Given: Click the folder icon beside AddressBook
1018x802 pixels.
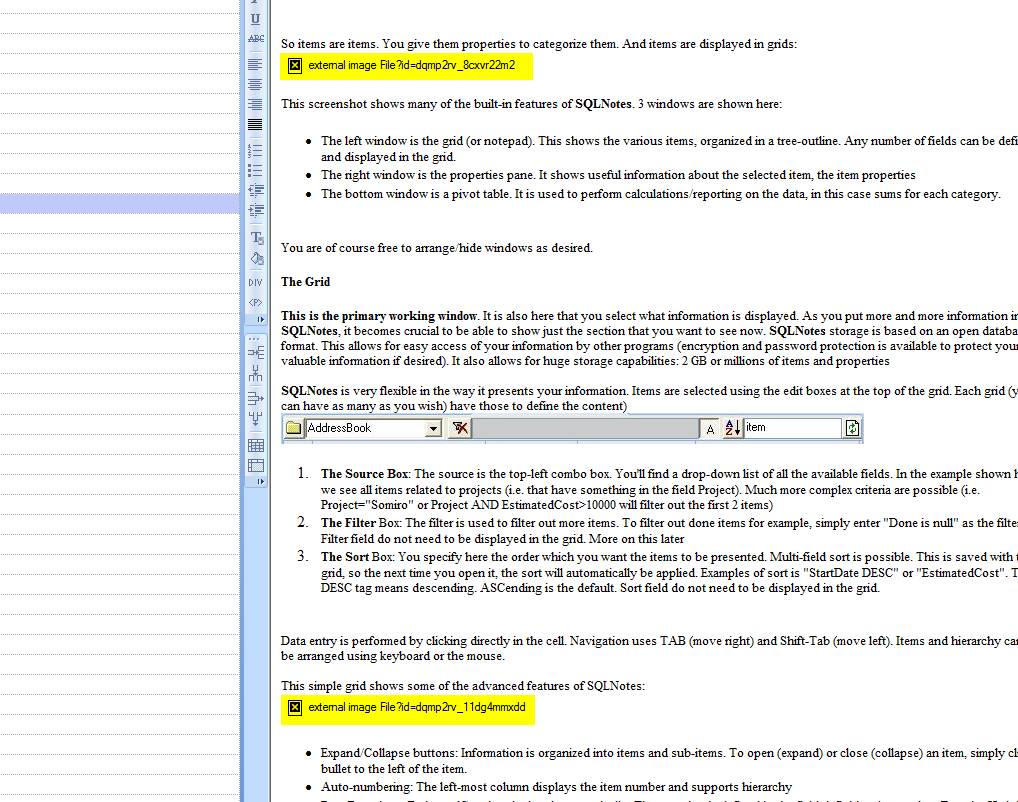Looking at the screenshot, I should coord(294,428).
